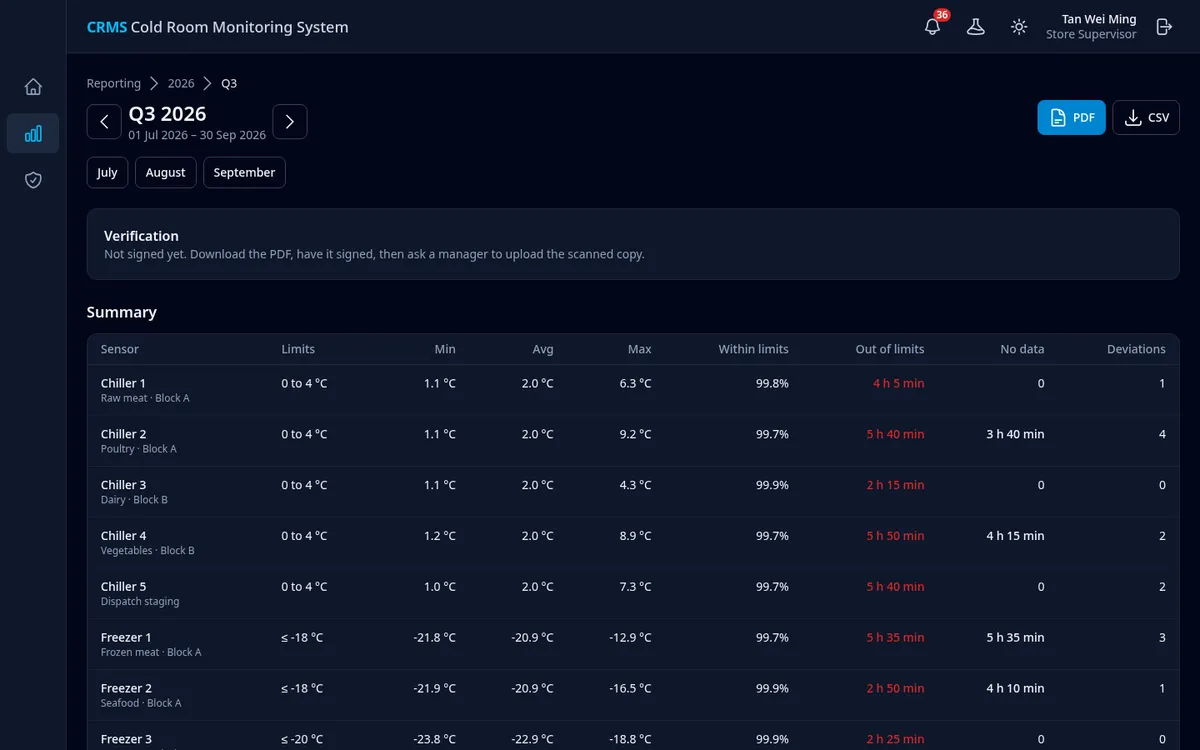Select the July month tab
Screen dimensions: 1200x750
click(107, 172)
